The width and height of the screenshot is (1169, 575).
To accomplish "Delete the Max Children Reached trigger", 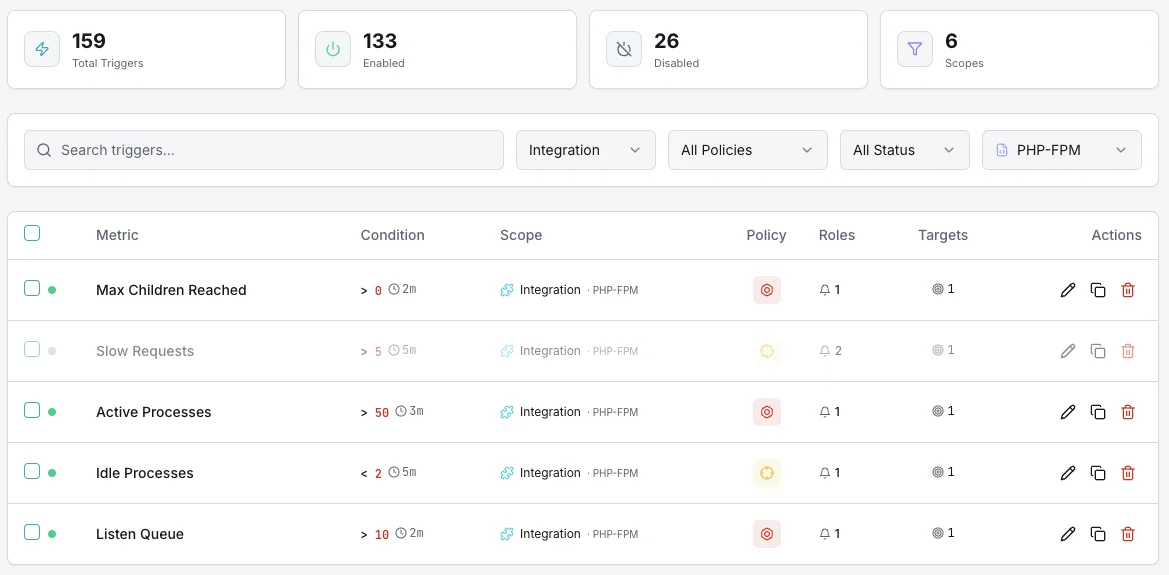I will click(1128, 290).
